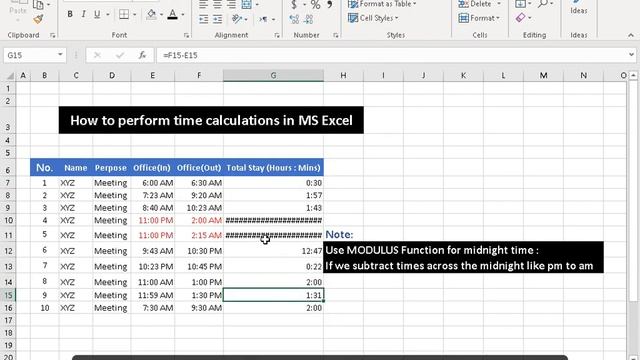640x360 pixels.
Task: Center align text
Action: (x=217, y=5)
